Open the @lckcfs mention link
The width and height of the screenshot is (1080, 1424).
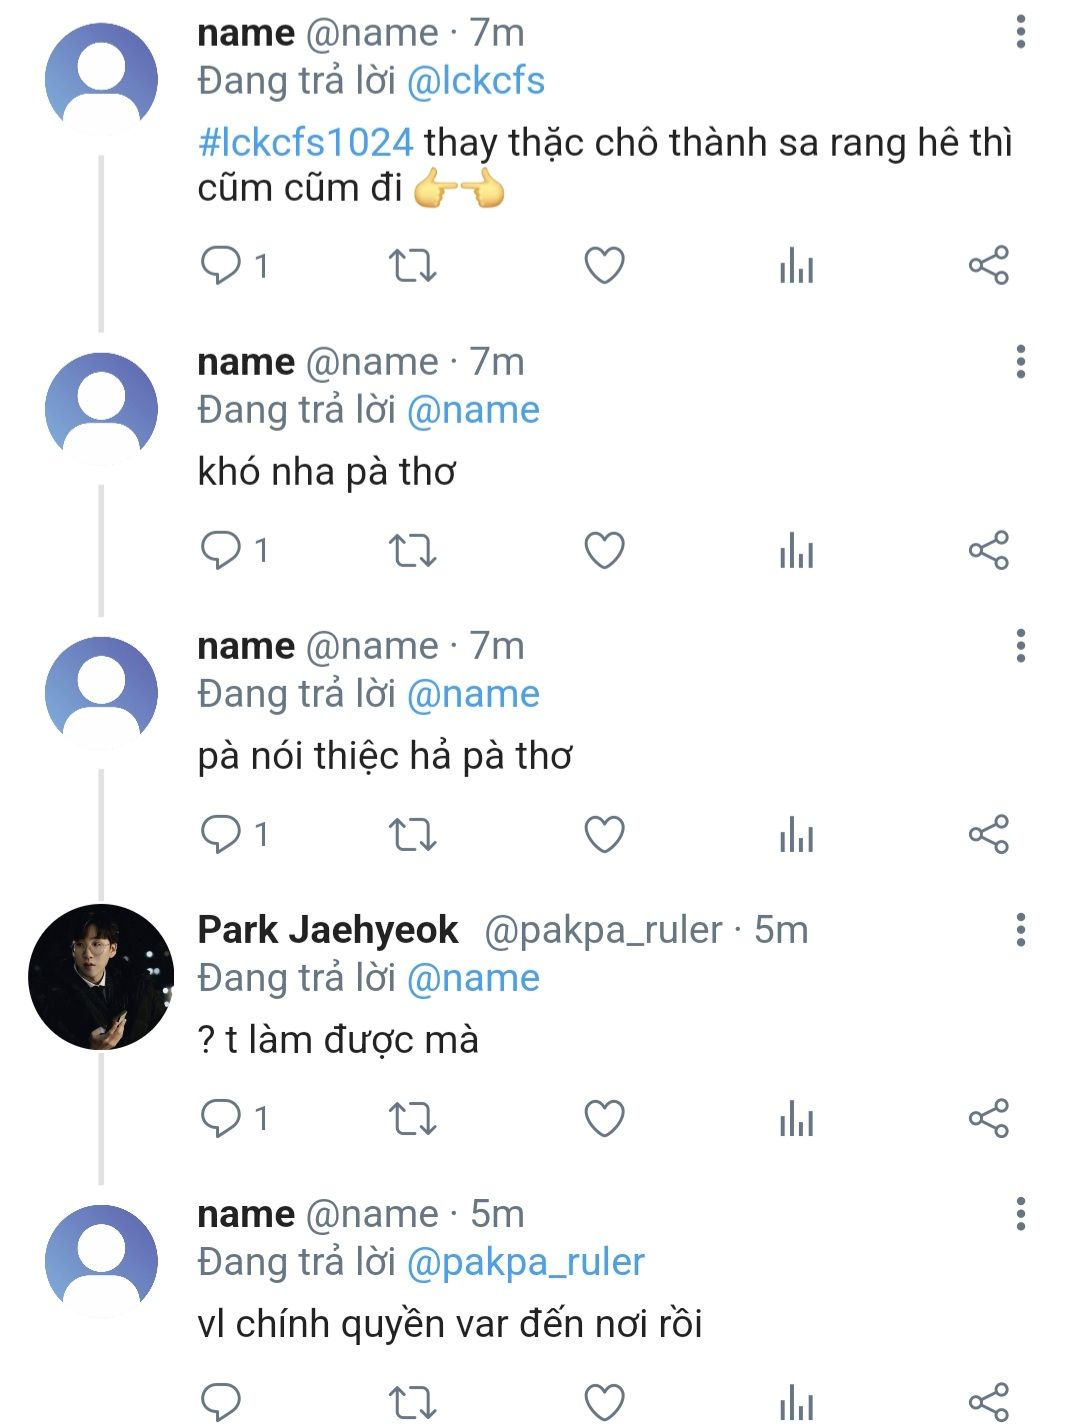point(476,81)
